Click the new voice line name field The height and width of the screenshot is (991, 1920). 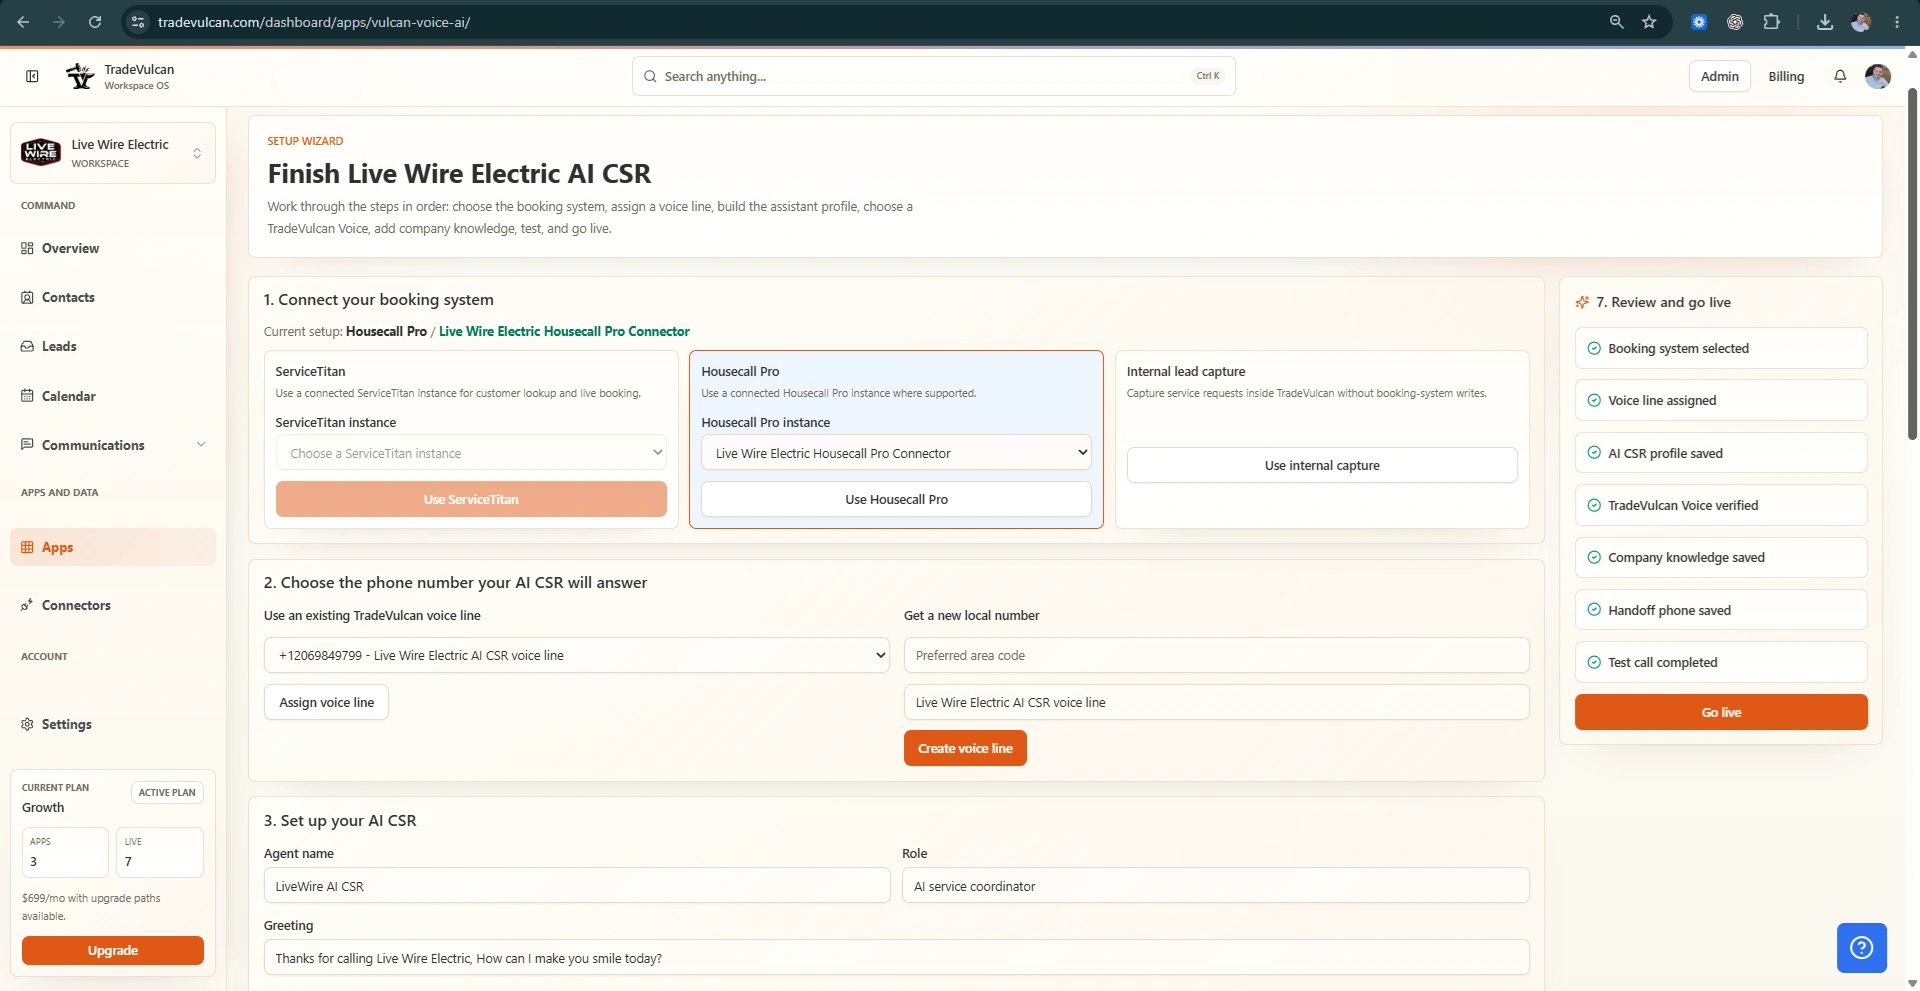pos(1217,702)
